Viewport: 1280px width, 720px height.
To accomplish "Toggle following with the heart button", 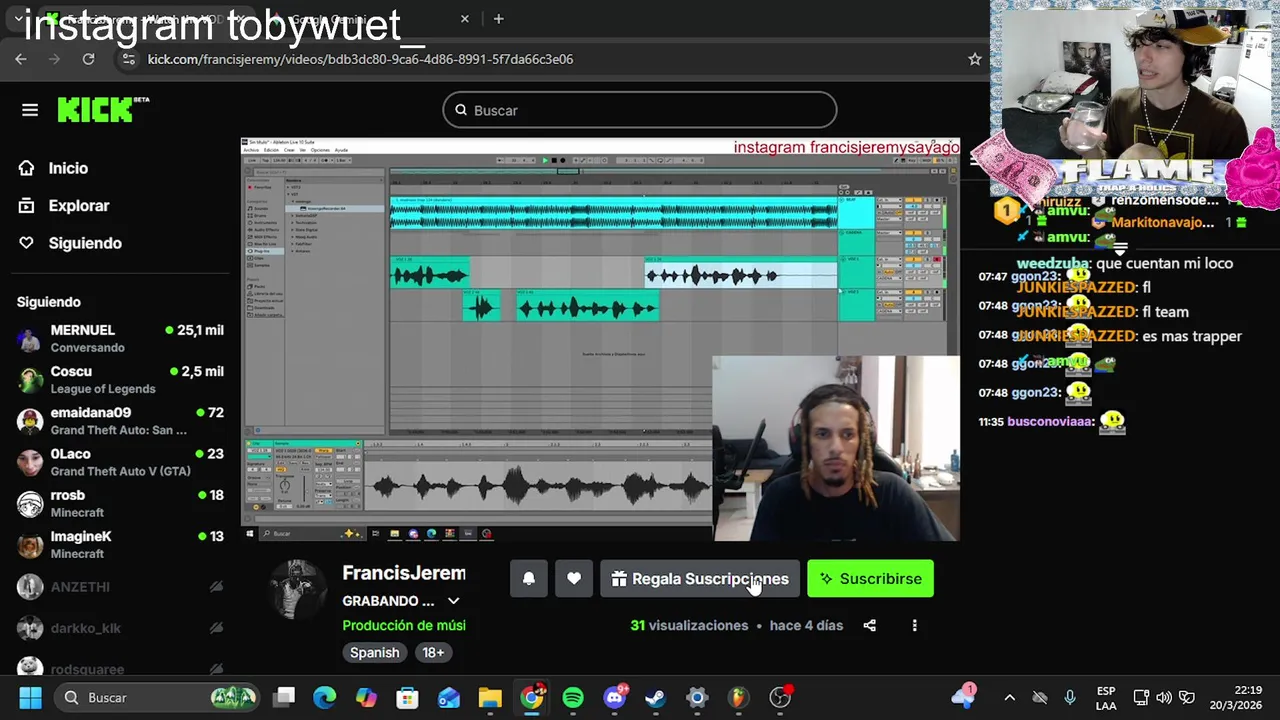I will point(574,579).
